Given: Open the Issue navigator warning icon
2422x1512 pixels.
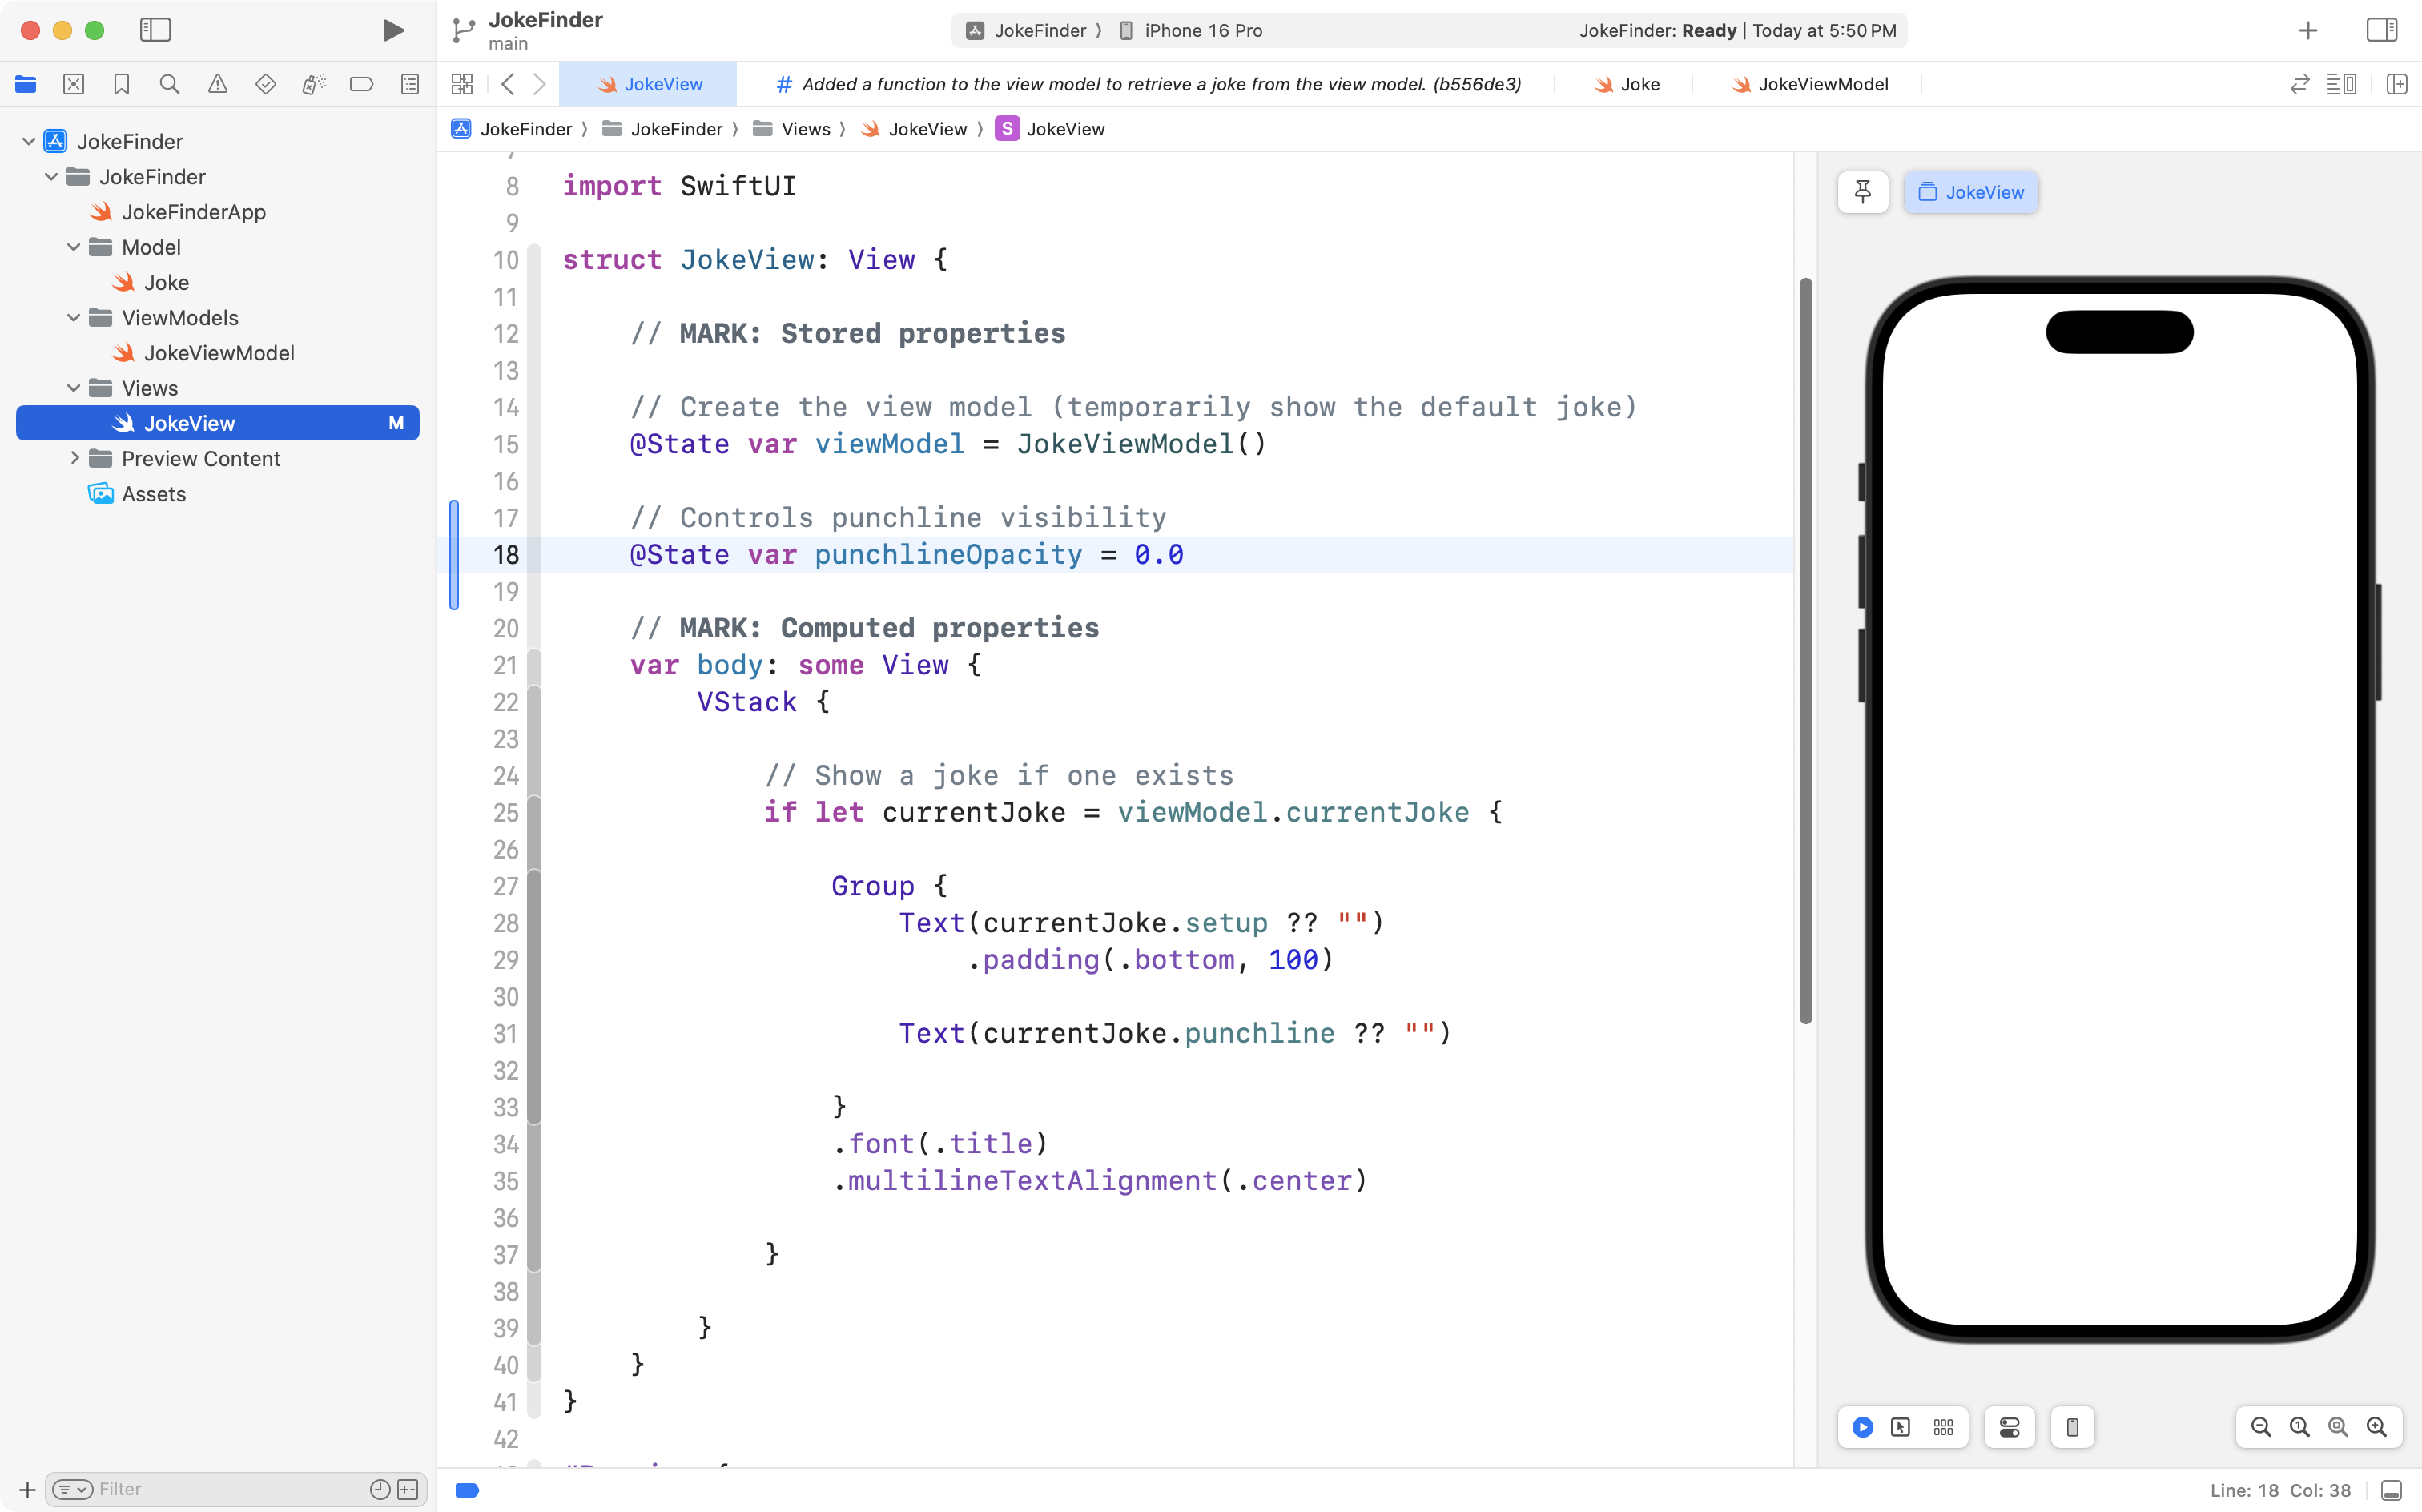Looking at the screenshot, I should [217, 84].
